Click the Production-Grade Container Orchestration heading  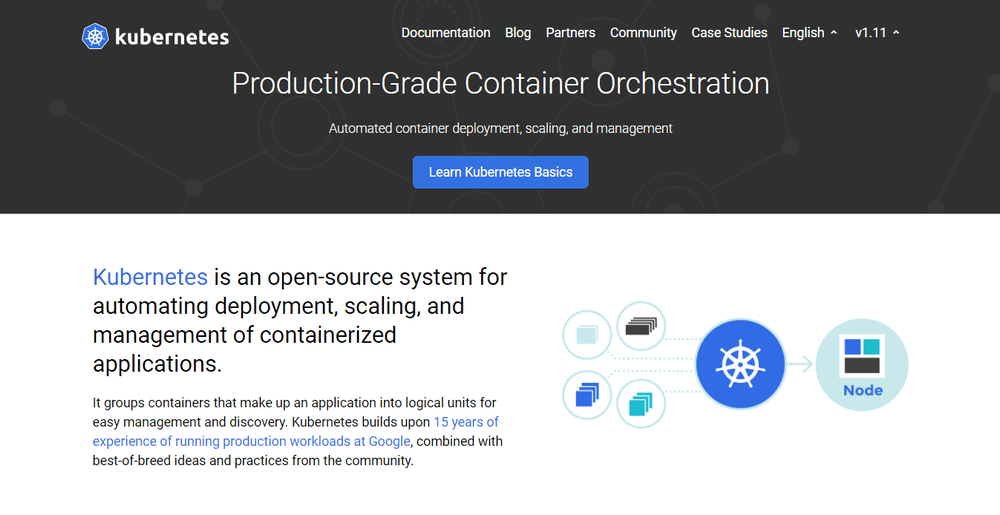[x=500, y=83]
